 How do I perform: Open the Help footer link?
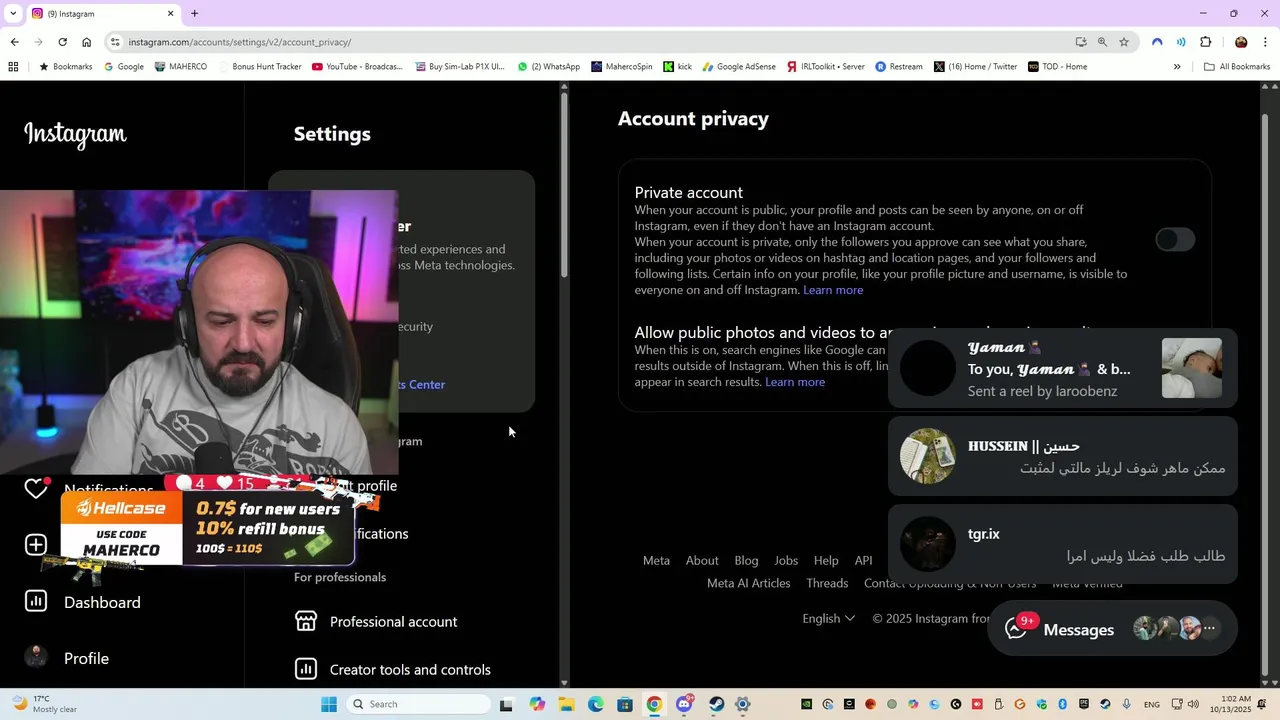[826, 560]
